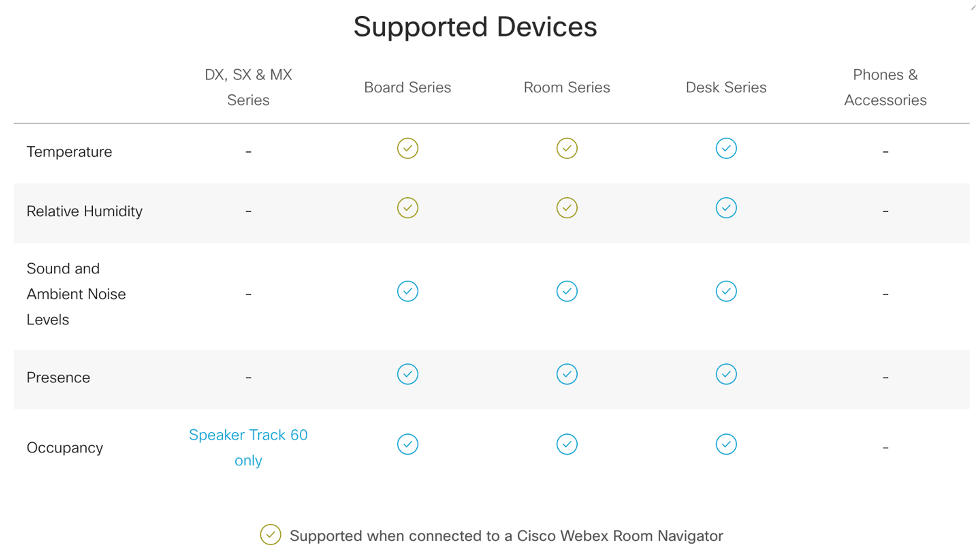Image resolution: width=977 pixels, height=558 pixels.
Task: Click Occupancy checkmark under Room Series
Action: 567,444
